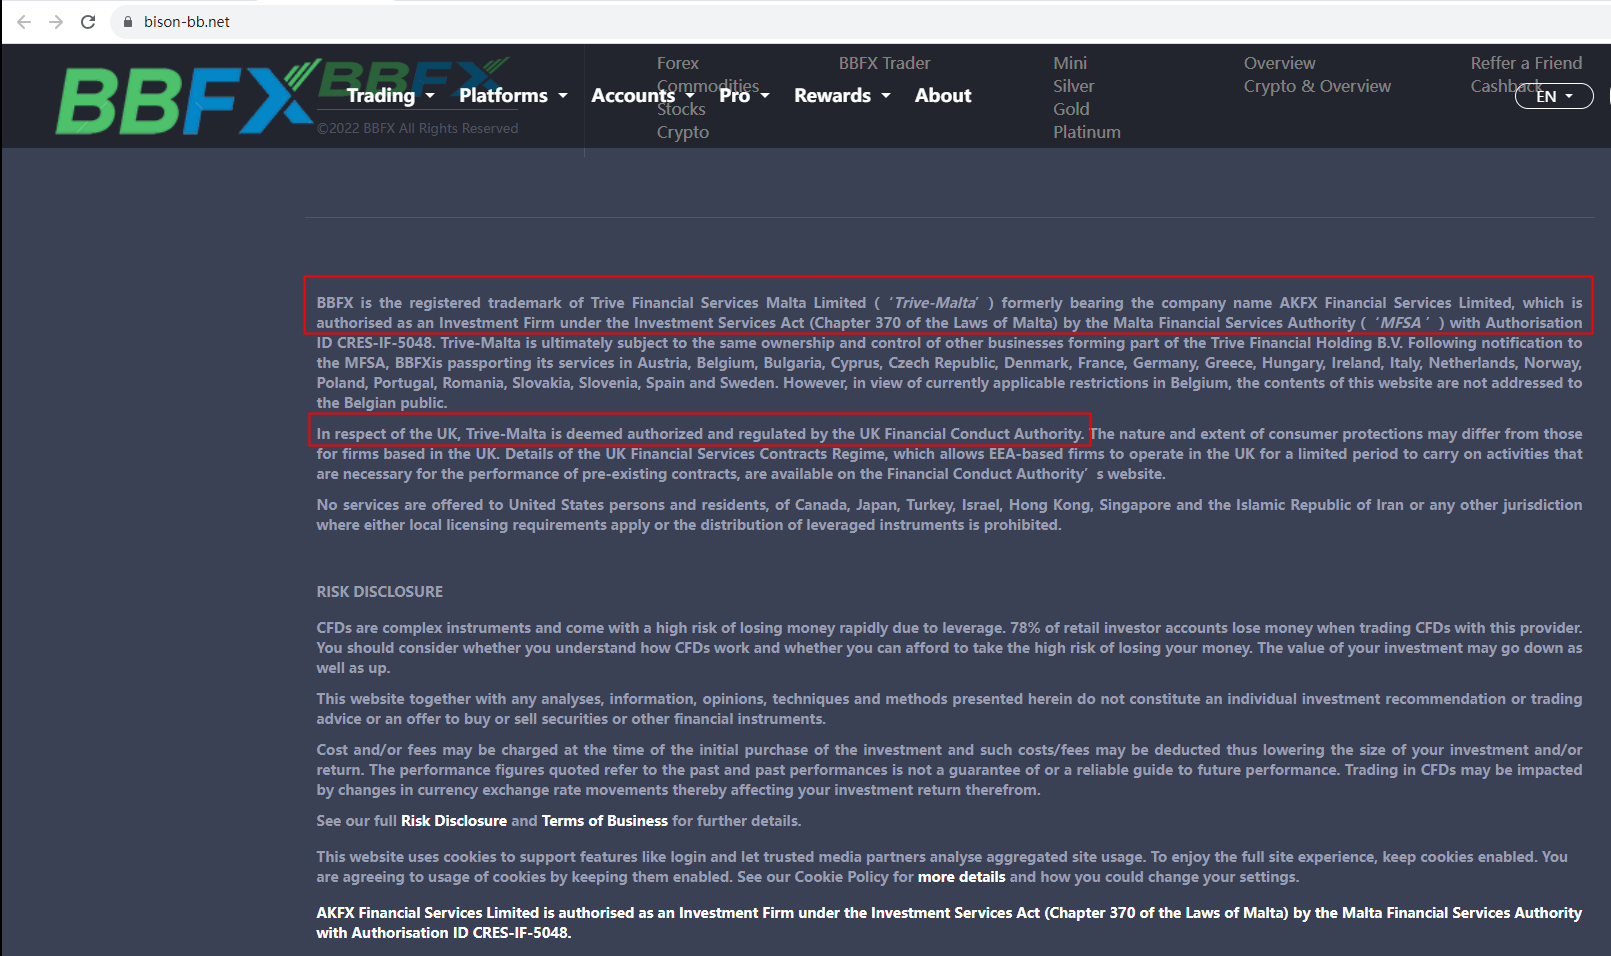Choose the Platinum account link
Image resolution: width=1611 pixels, height=956 pixels.
(1087, 132)
